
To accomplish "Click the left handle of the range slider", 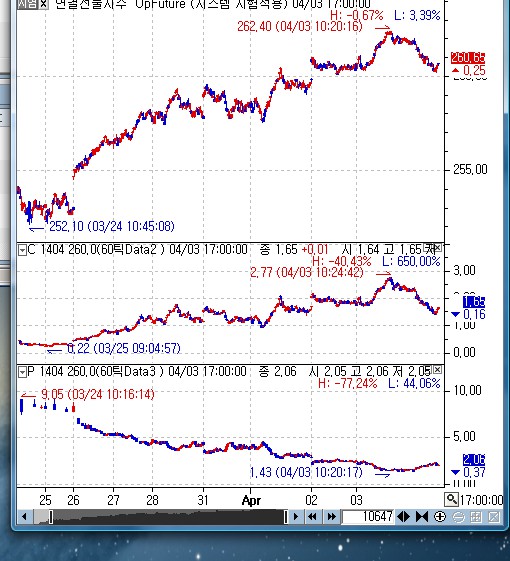I will tap(51, 517).
